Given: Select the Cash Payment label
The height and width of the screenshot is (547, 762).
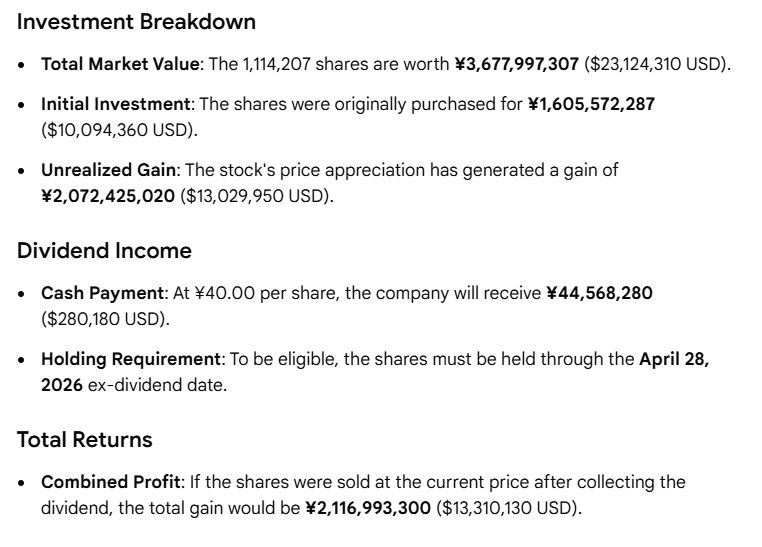Looking at the screenshot, I should [103, 293].
